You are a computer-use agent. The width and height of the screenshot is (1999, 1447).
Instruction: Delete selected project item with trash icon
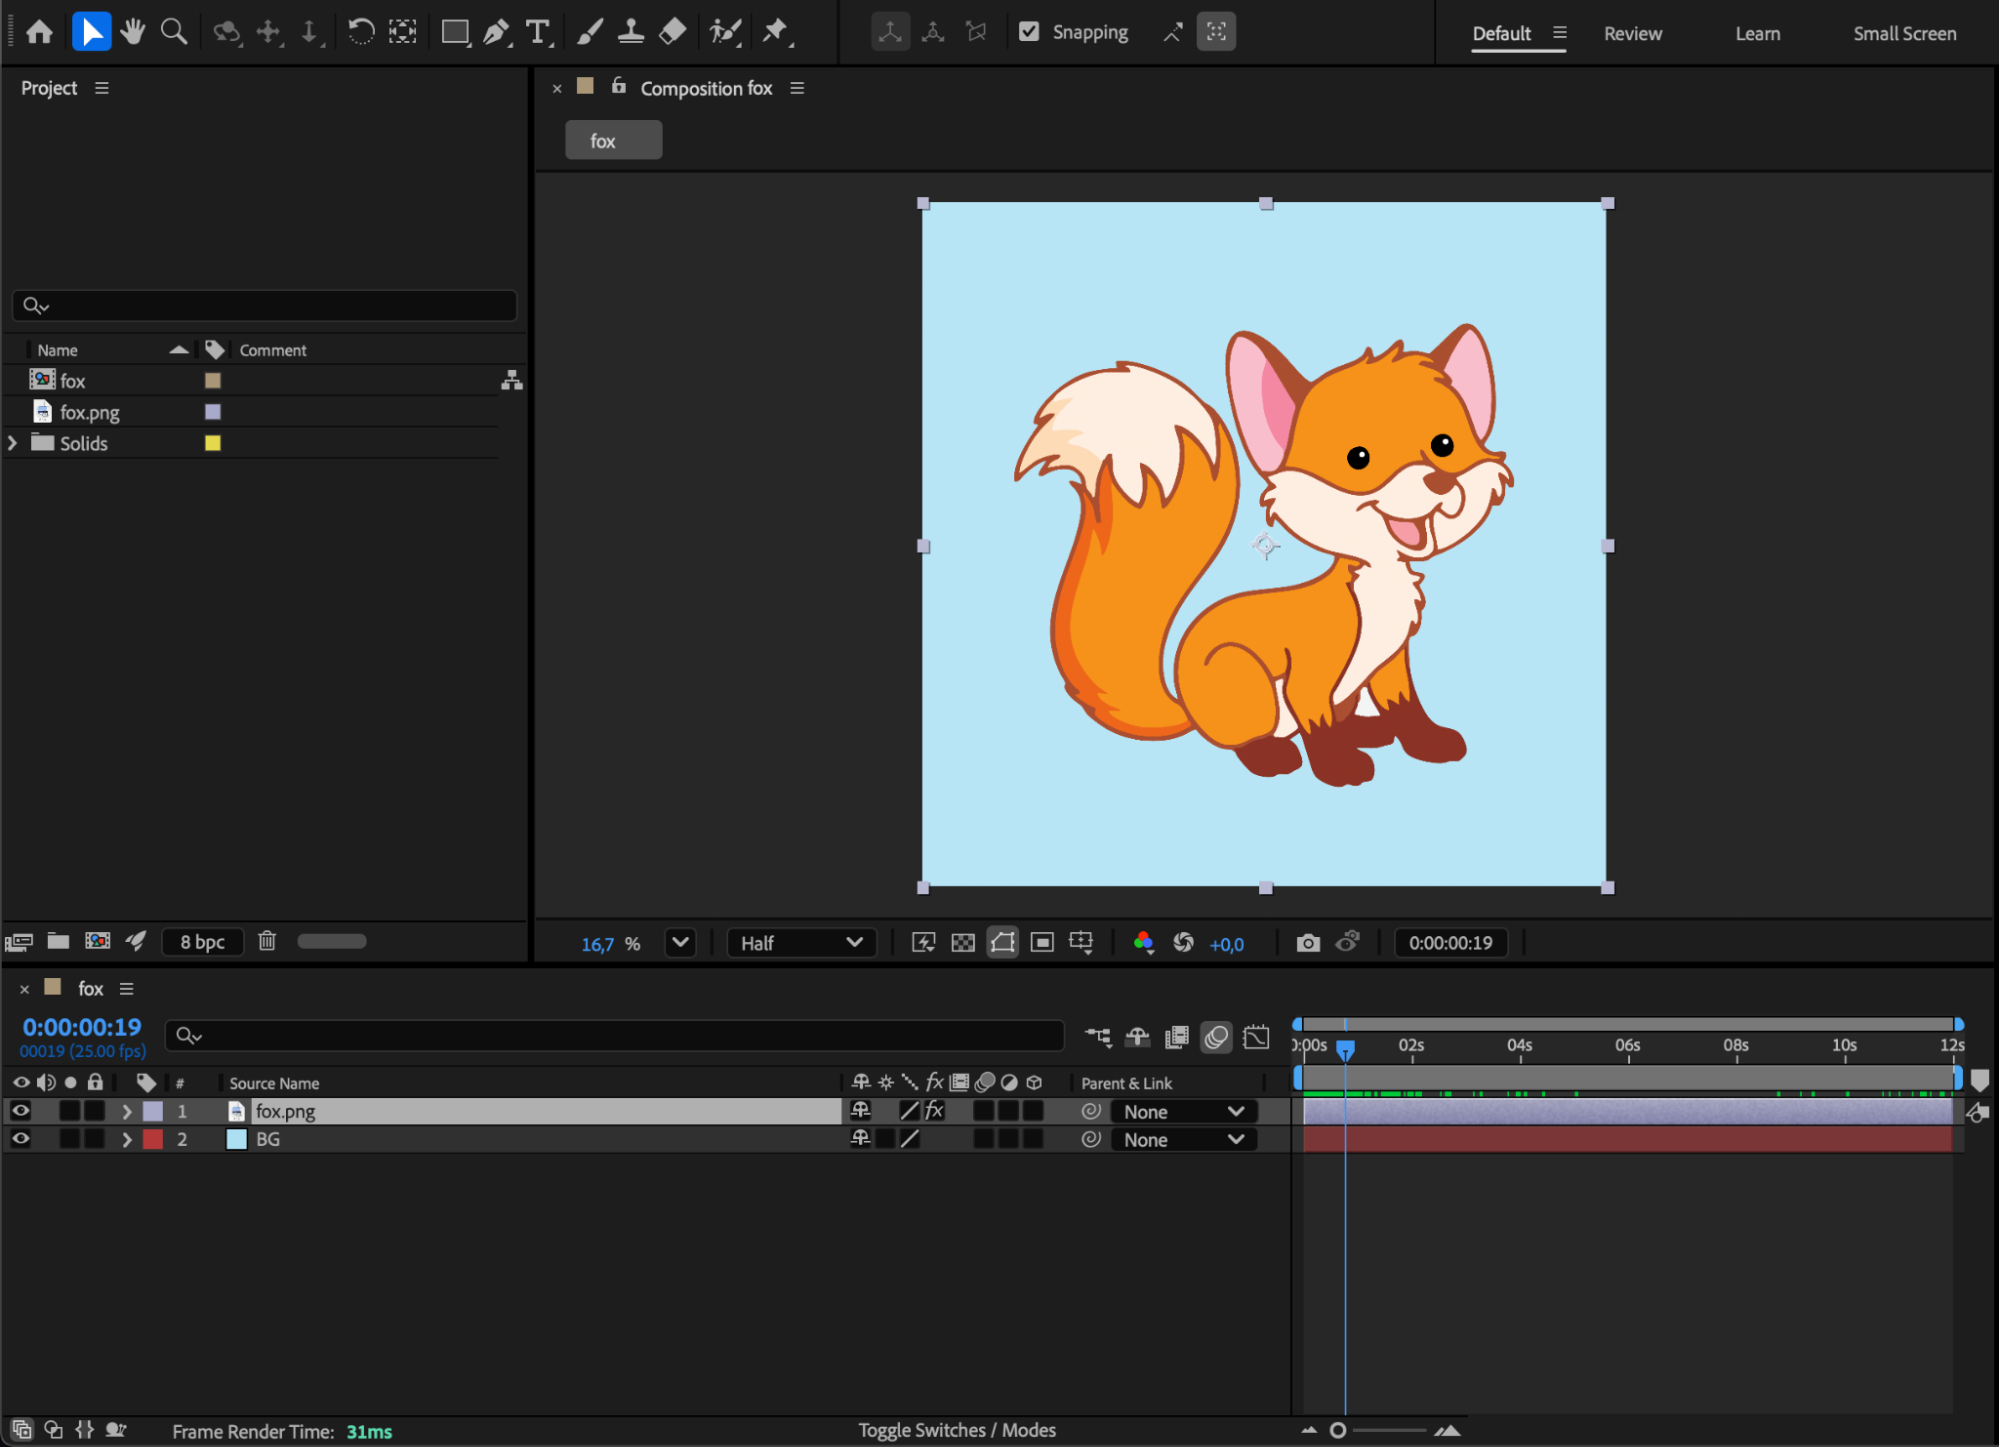click(267, 941)
